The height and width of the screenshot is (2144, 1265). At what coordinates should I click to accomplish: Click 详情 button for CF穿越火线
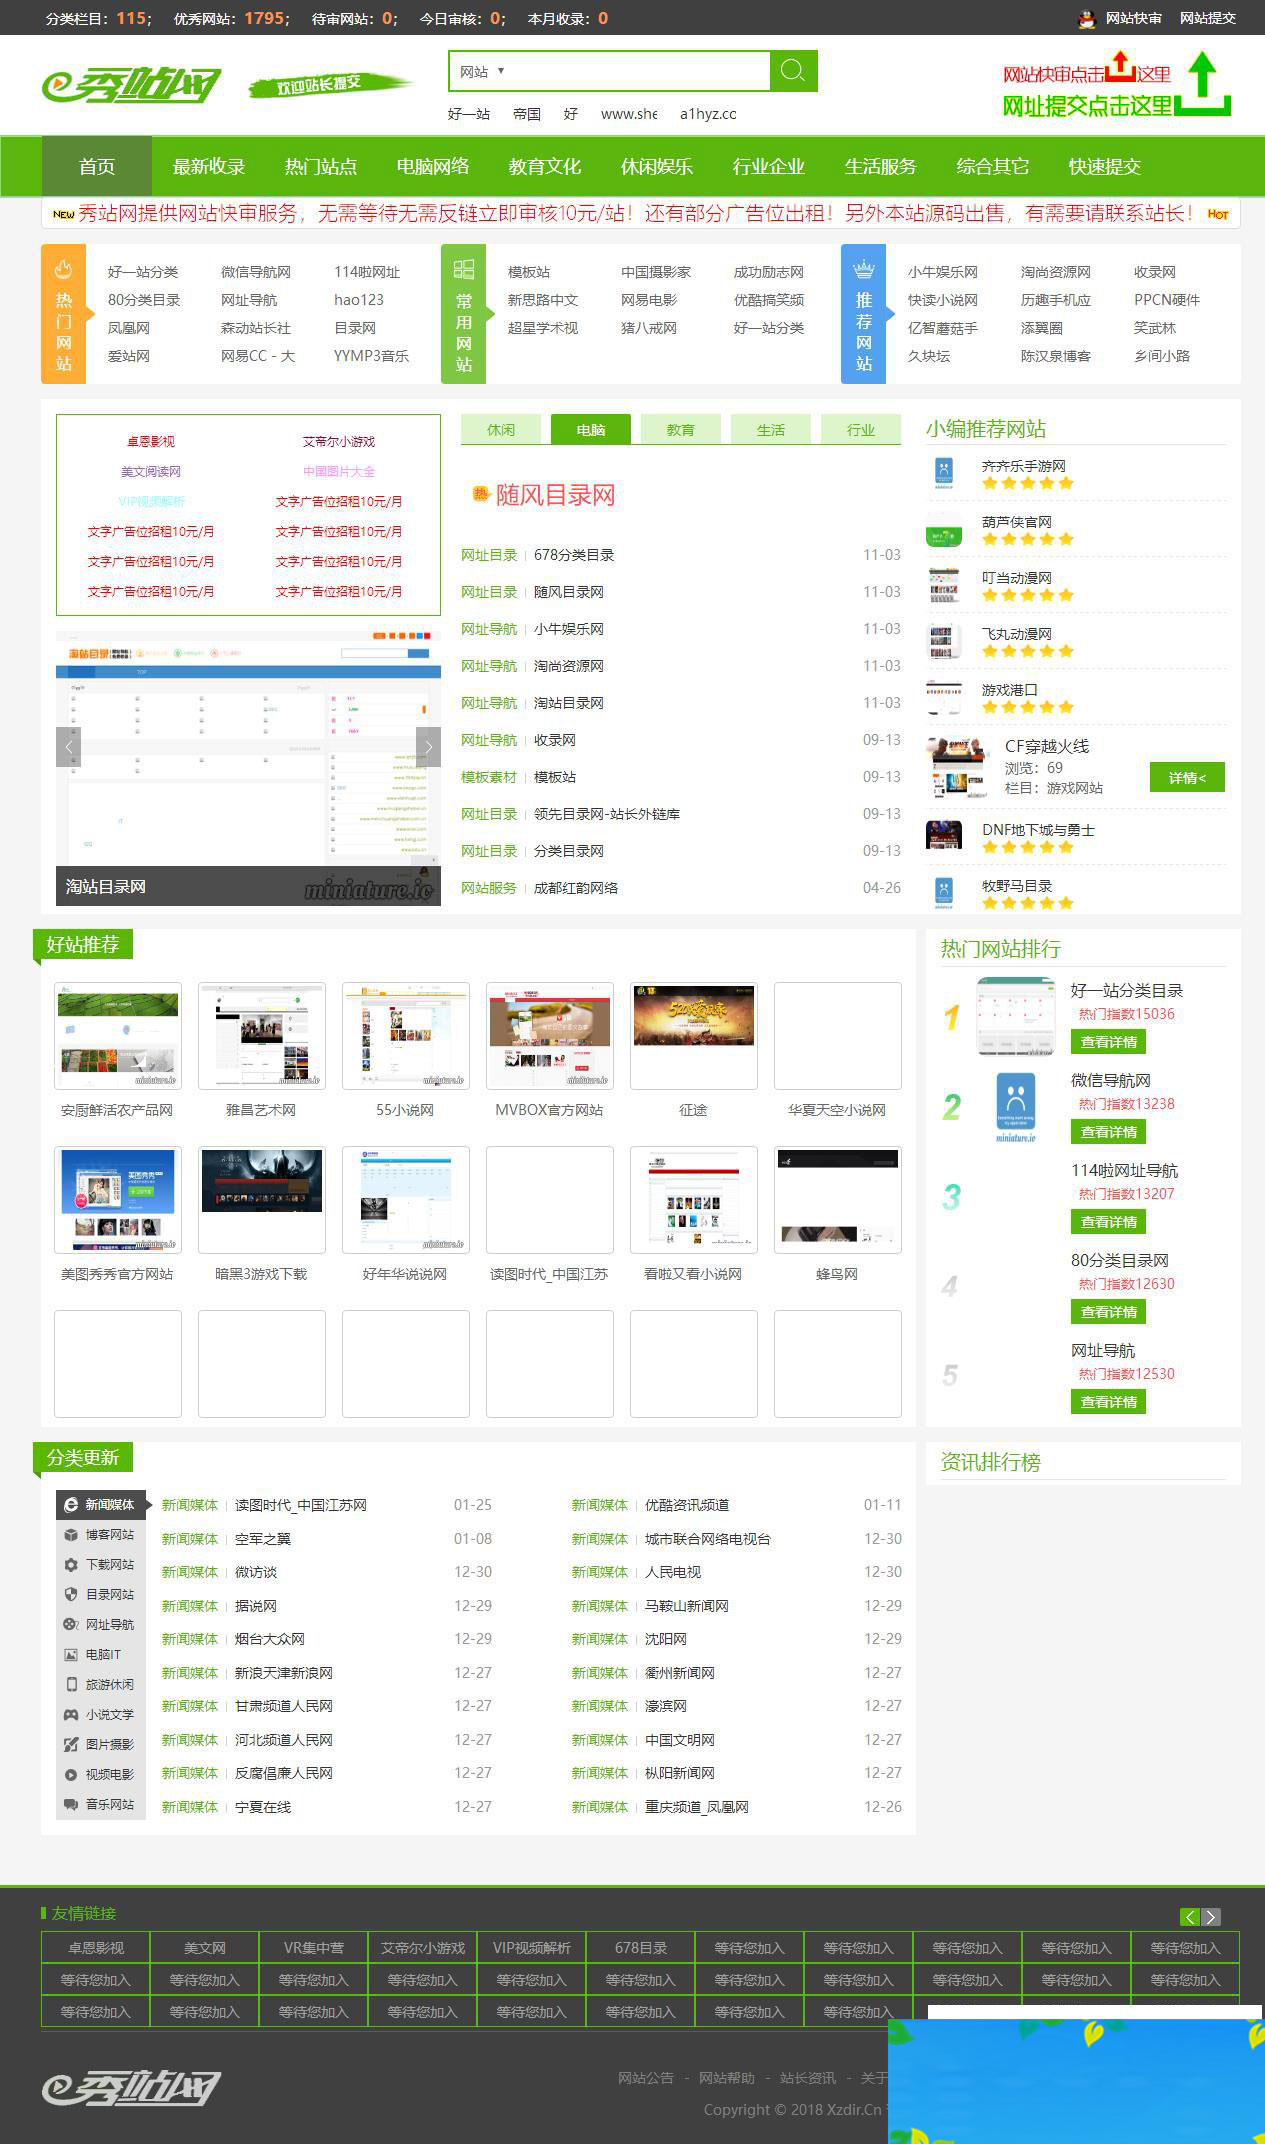click(x=1187, y=777)
